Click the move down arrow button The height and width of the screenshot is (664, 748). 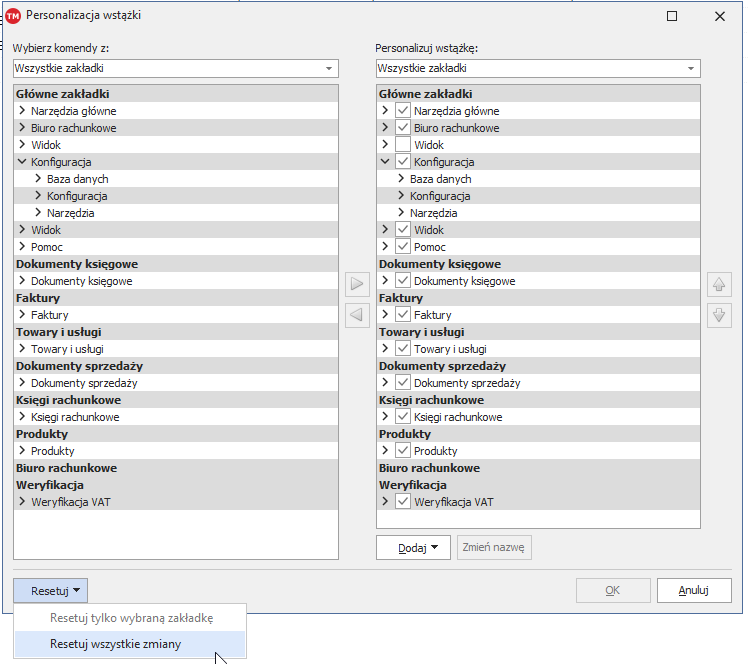(x=719, y=316)
